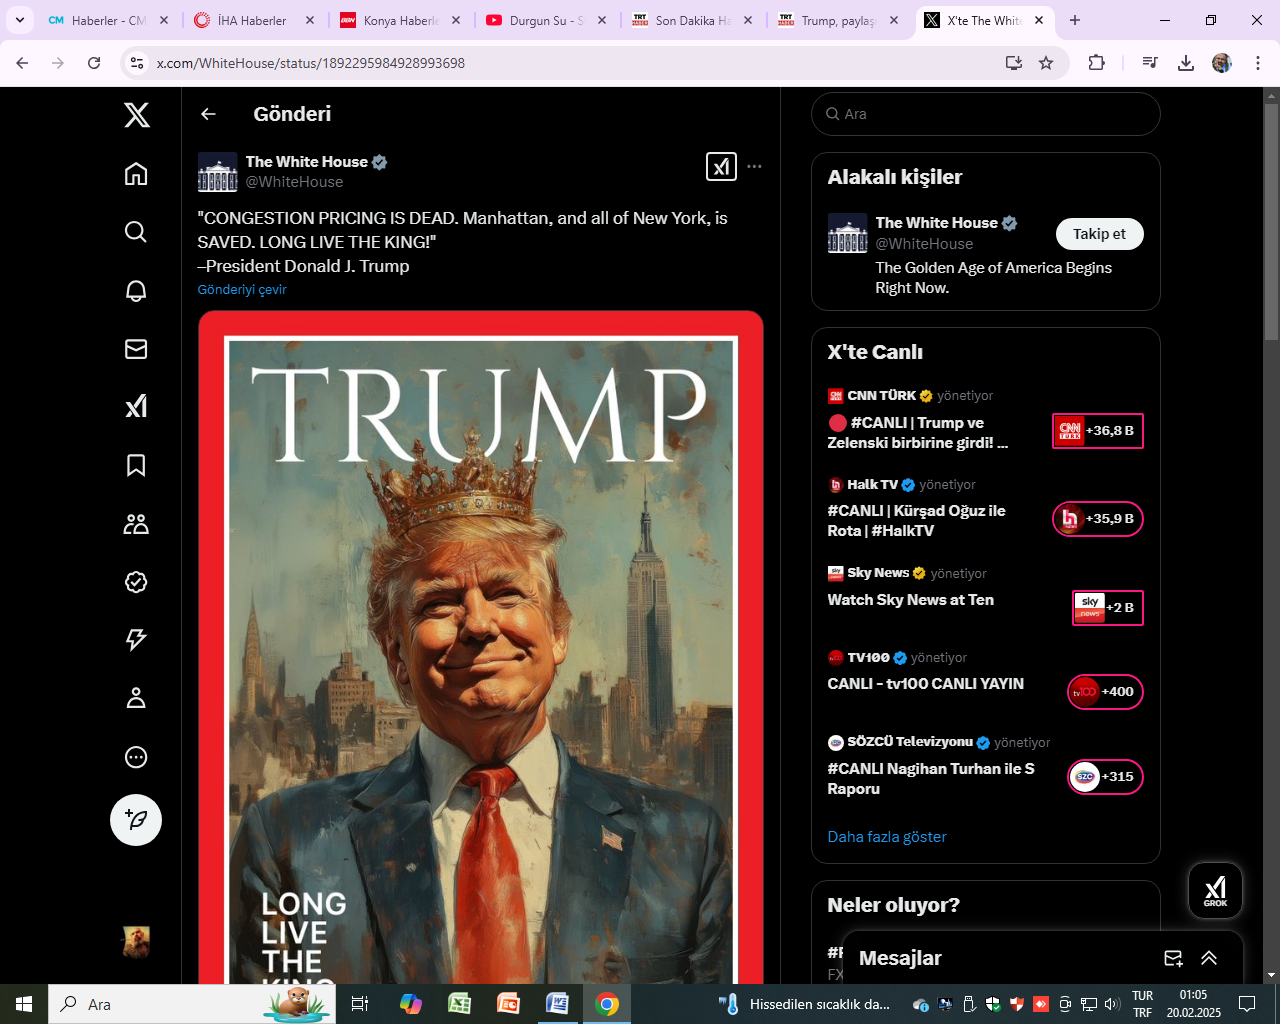Open Word from taskbar
The height and width of the screenshot is (1024, 1280).
[x=557, y=1004]
